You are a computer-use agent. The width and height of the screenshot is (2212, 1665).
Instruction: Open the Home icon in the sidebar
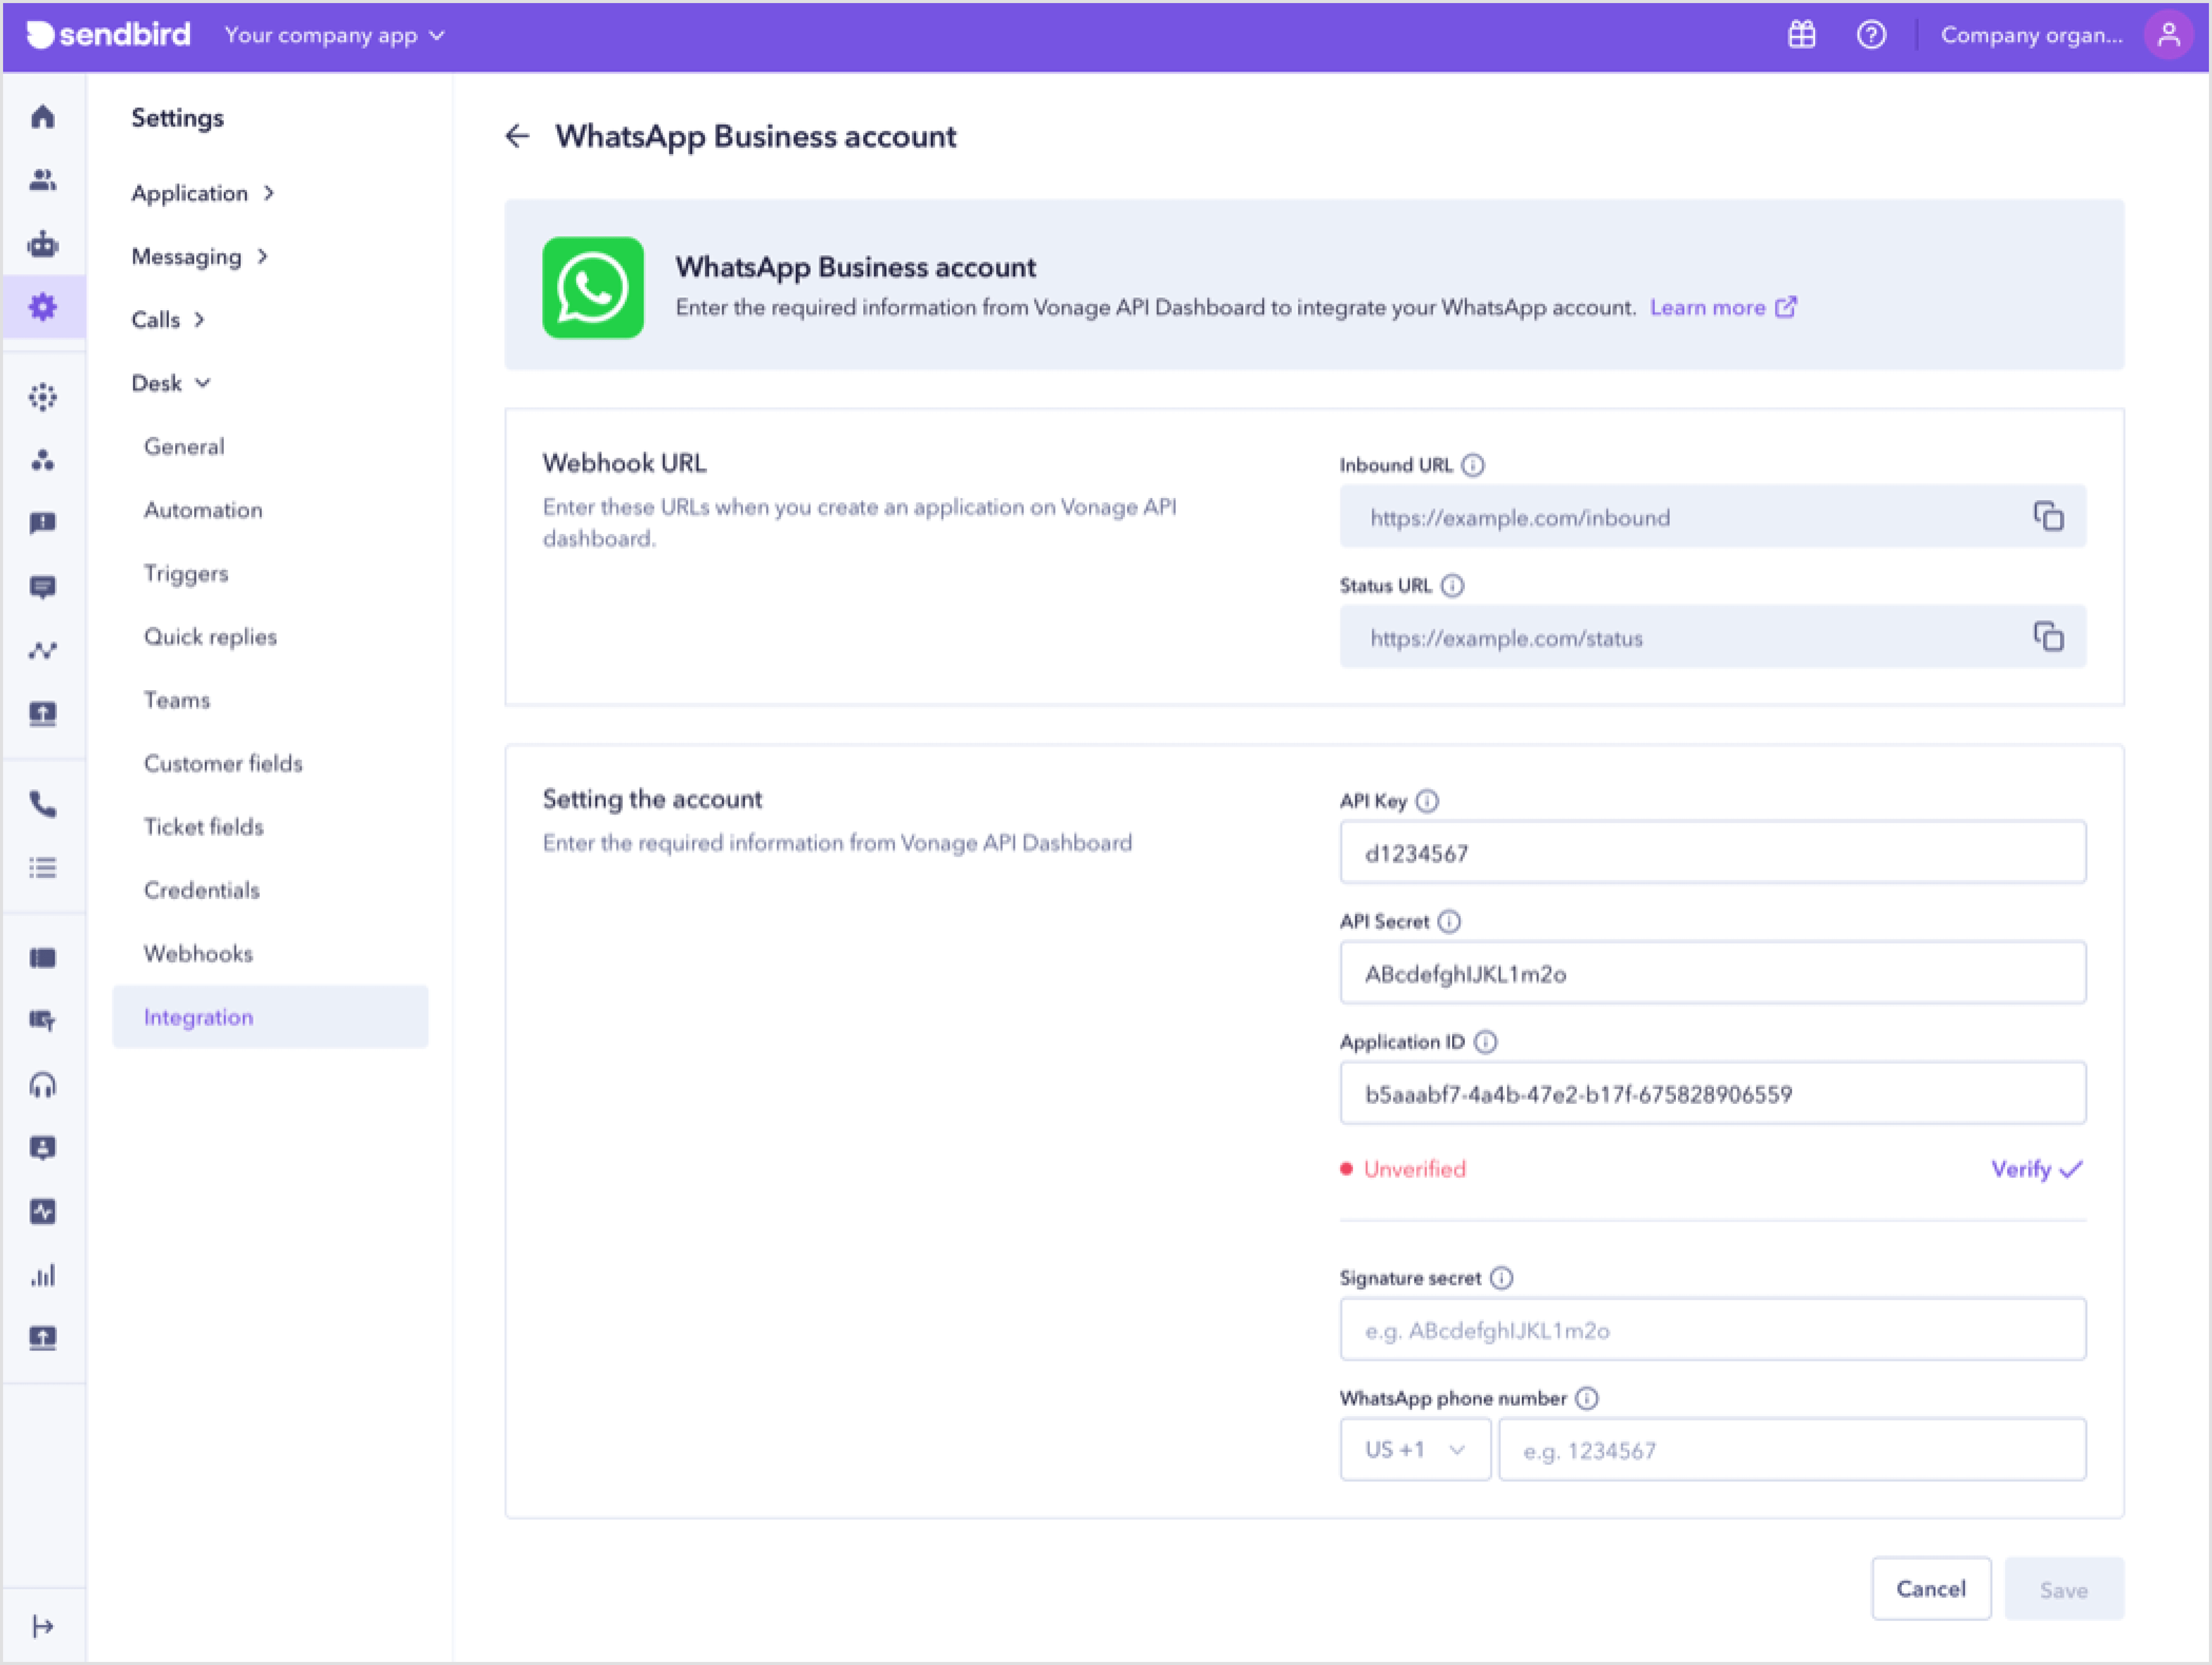[x=43, y=117]
